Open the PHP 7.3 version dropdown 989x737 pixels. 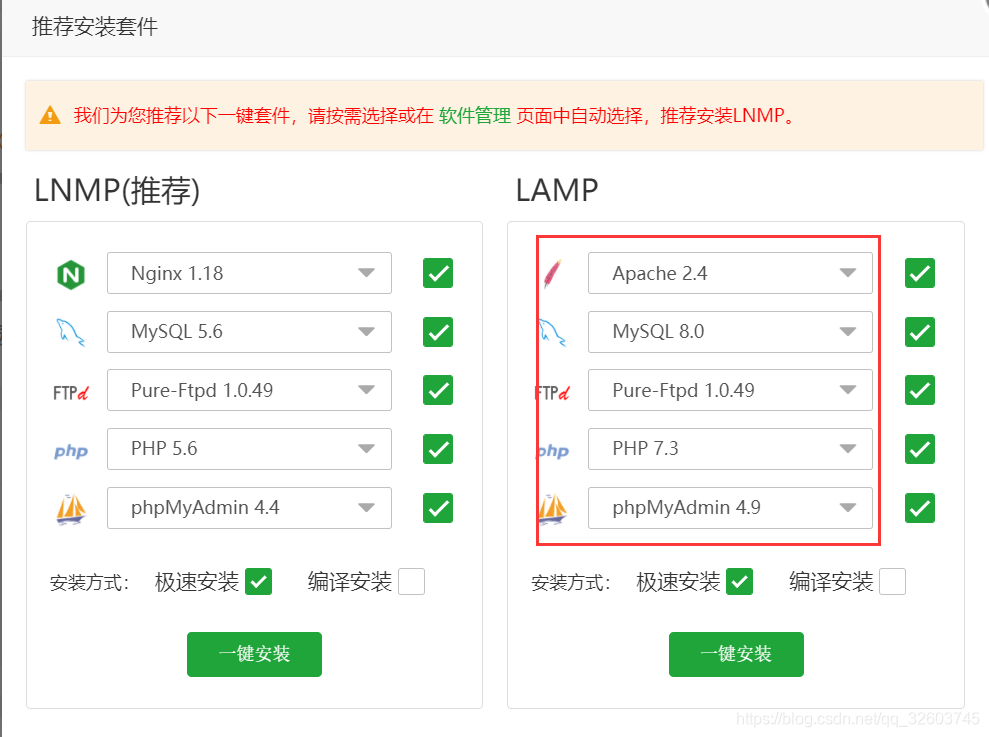730,449
